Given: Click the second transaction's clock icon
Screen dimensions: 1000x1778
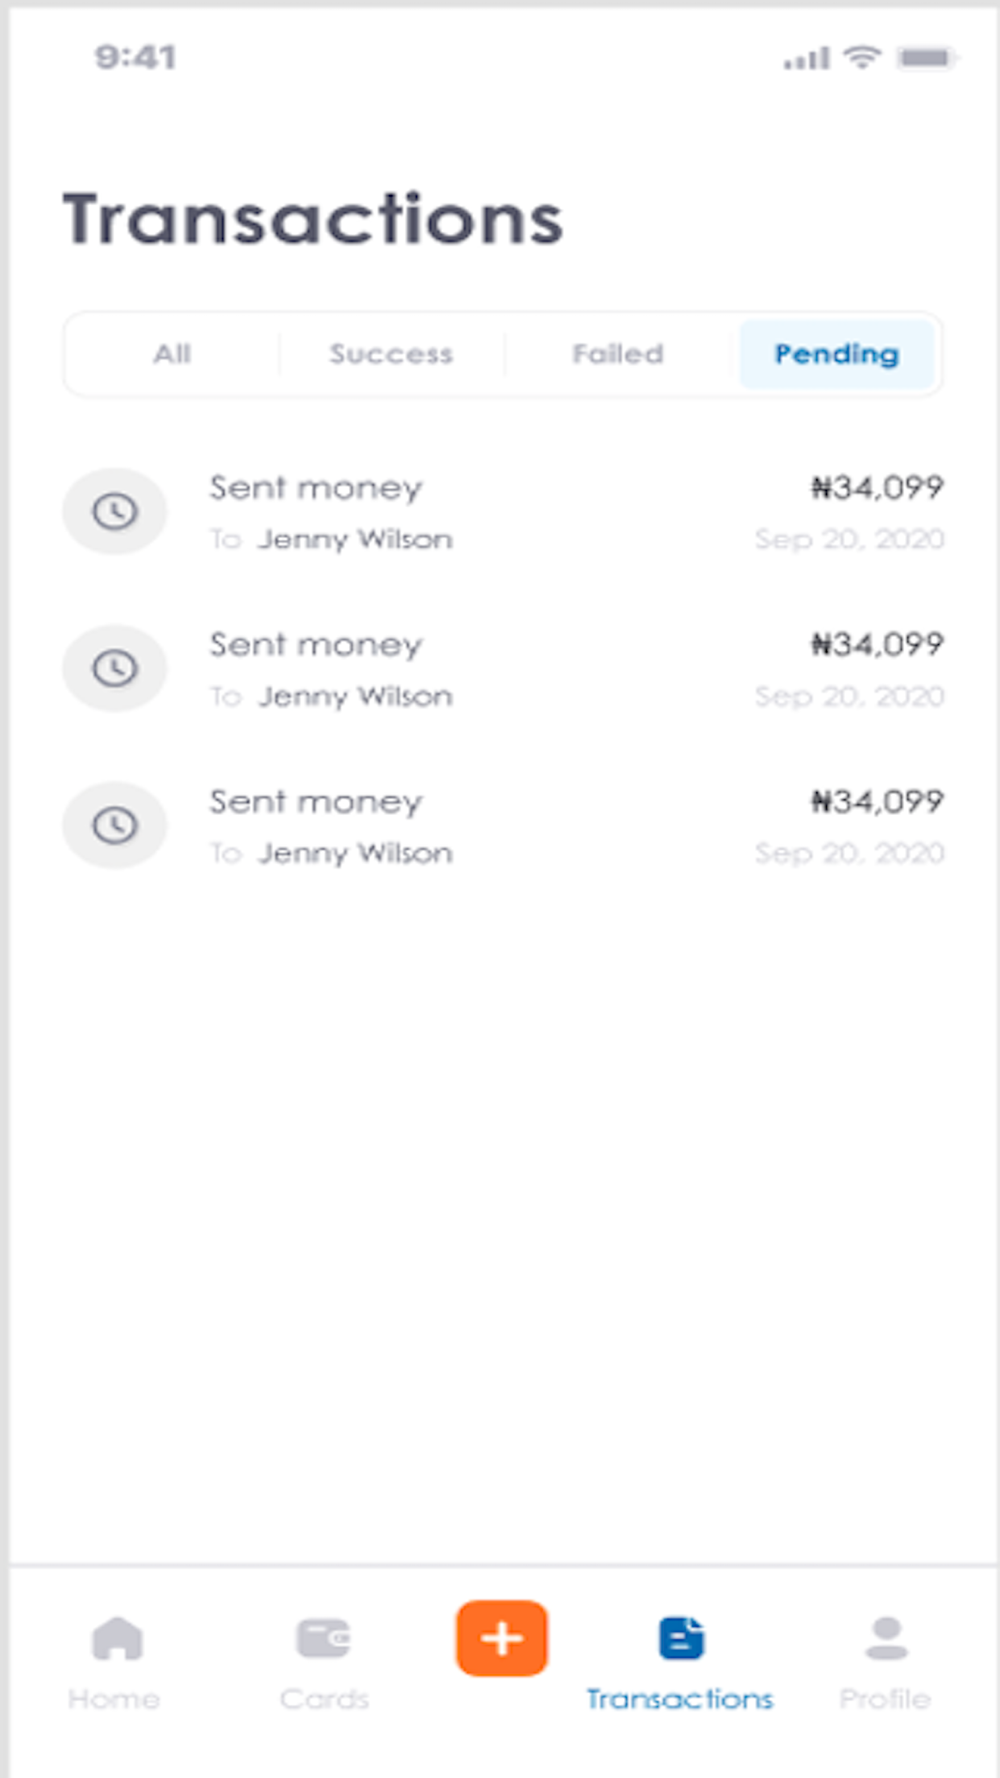Looking at the screenshot, I should (115, 668).
